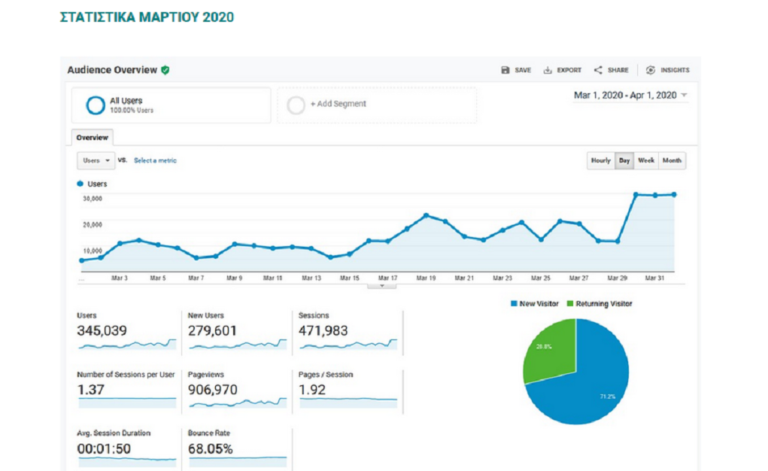
Task: Open the date range Mar 1 - Apr 1 dropdown
Action: click(630, 95)
